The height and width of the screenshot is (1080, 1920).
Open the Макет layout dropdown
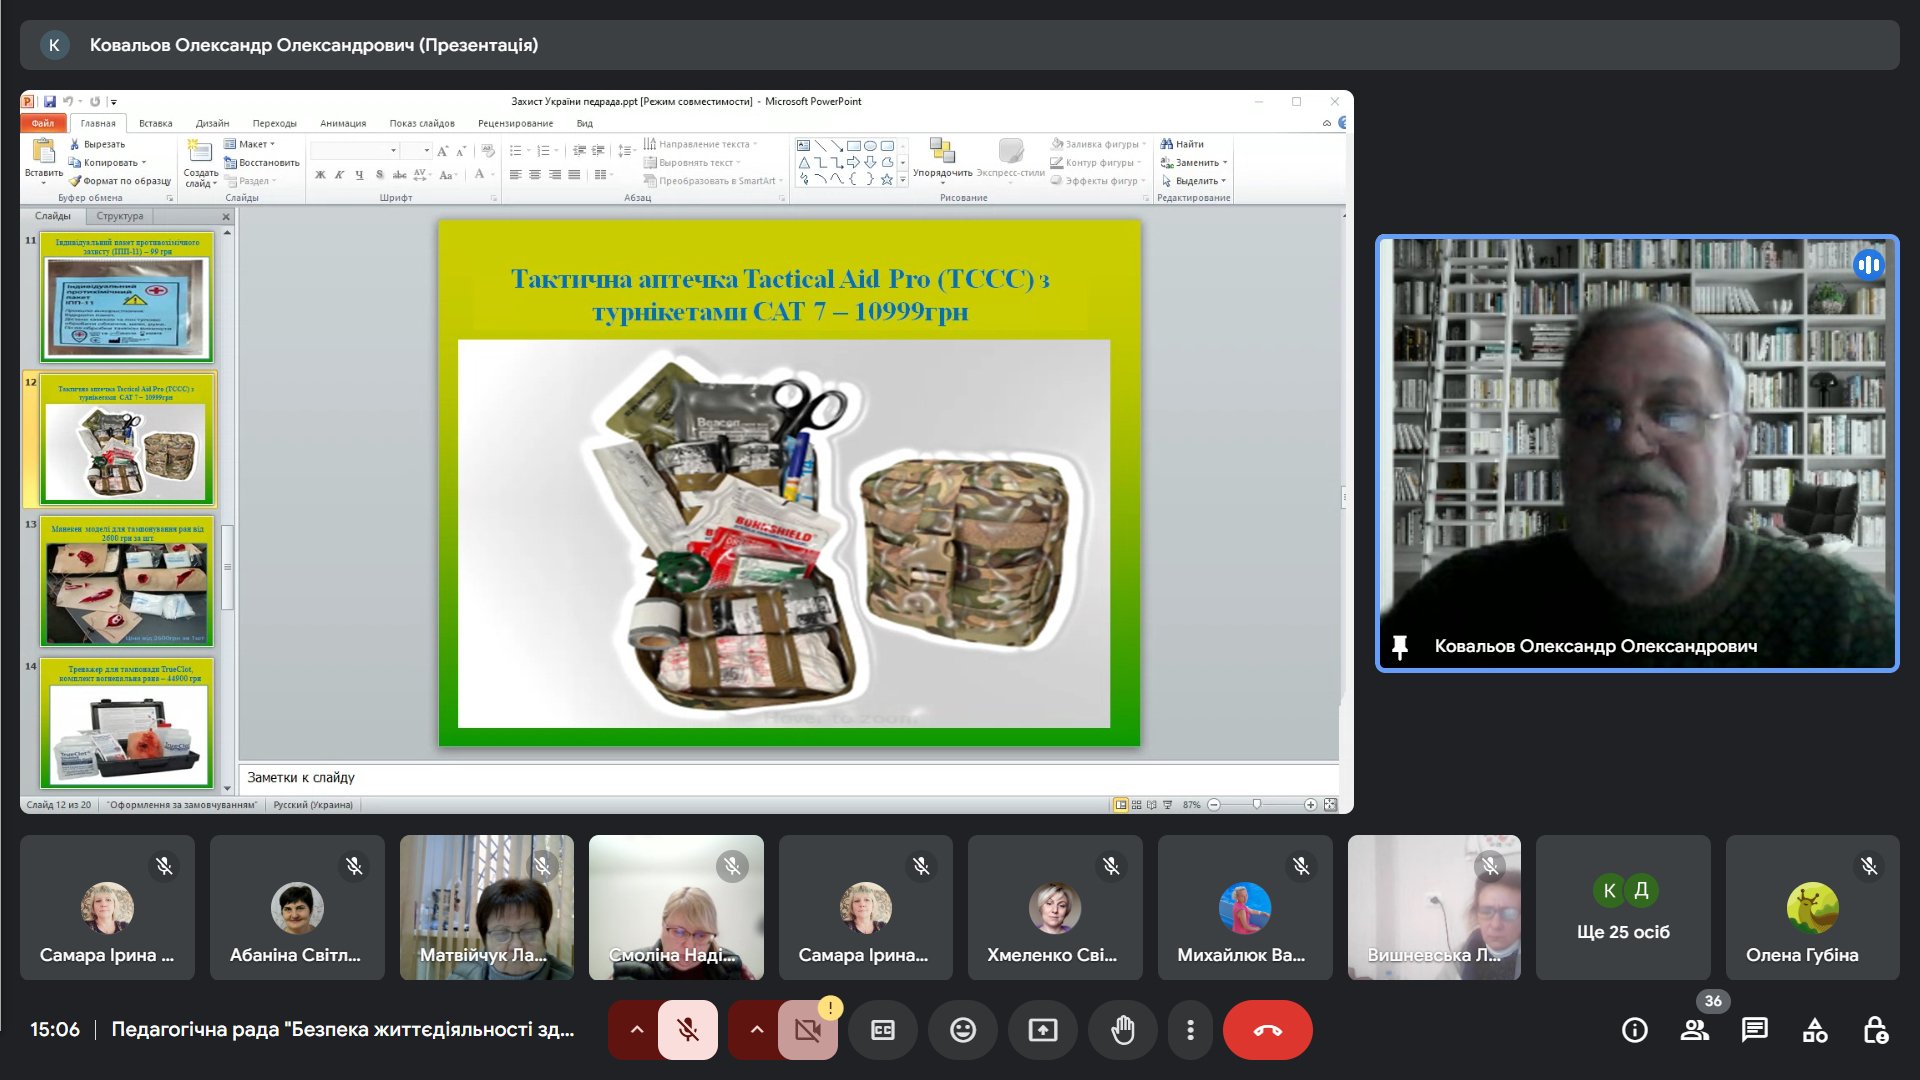(250, 144)
